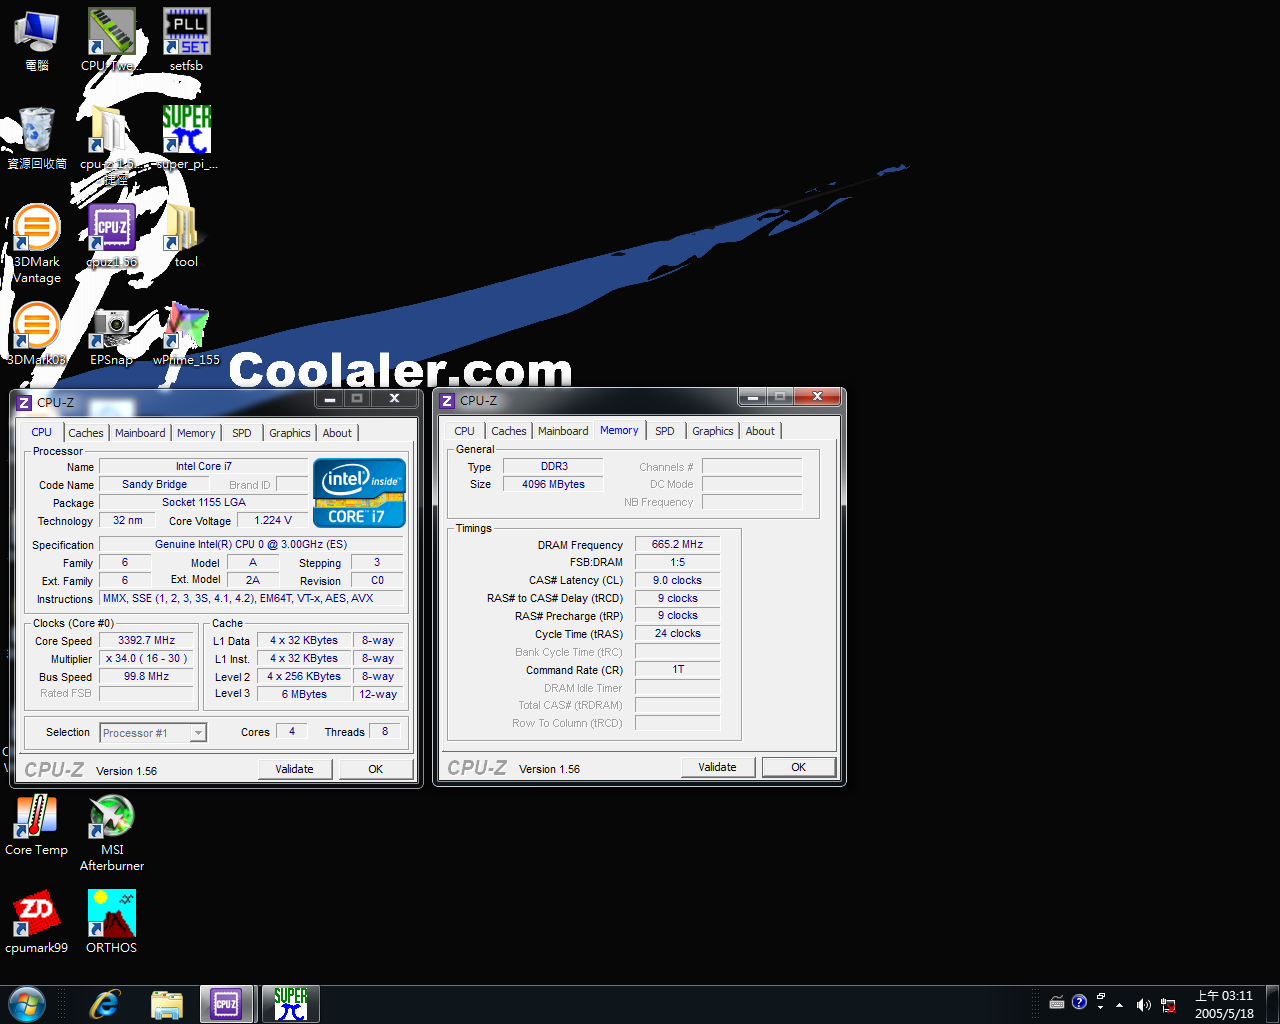Click the Multiplier value x 34.0
This screenshot has width=1280, height=1024.
point(146,658)
